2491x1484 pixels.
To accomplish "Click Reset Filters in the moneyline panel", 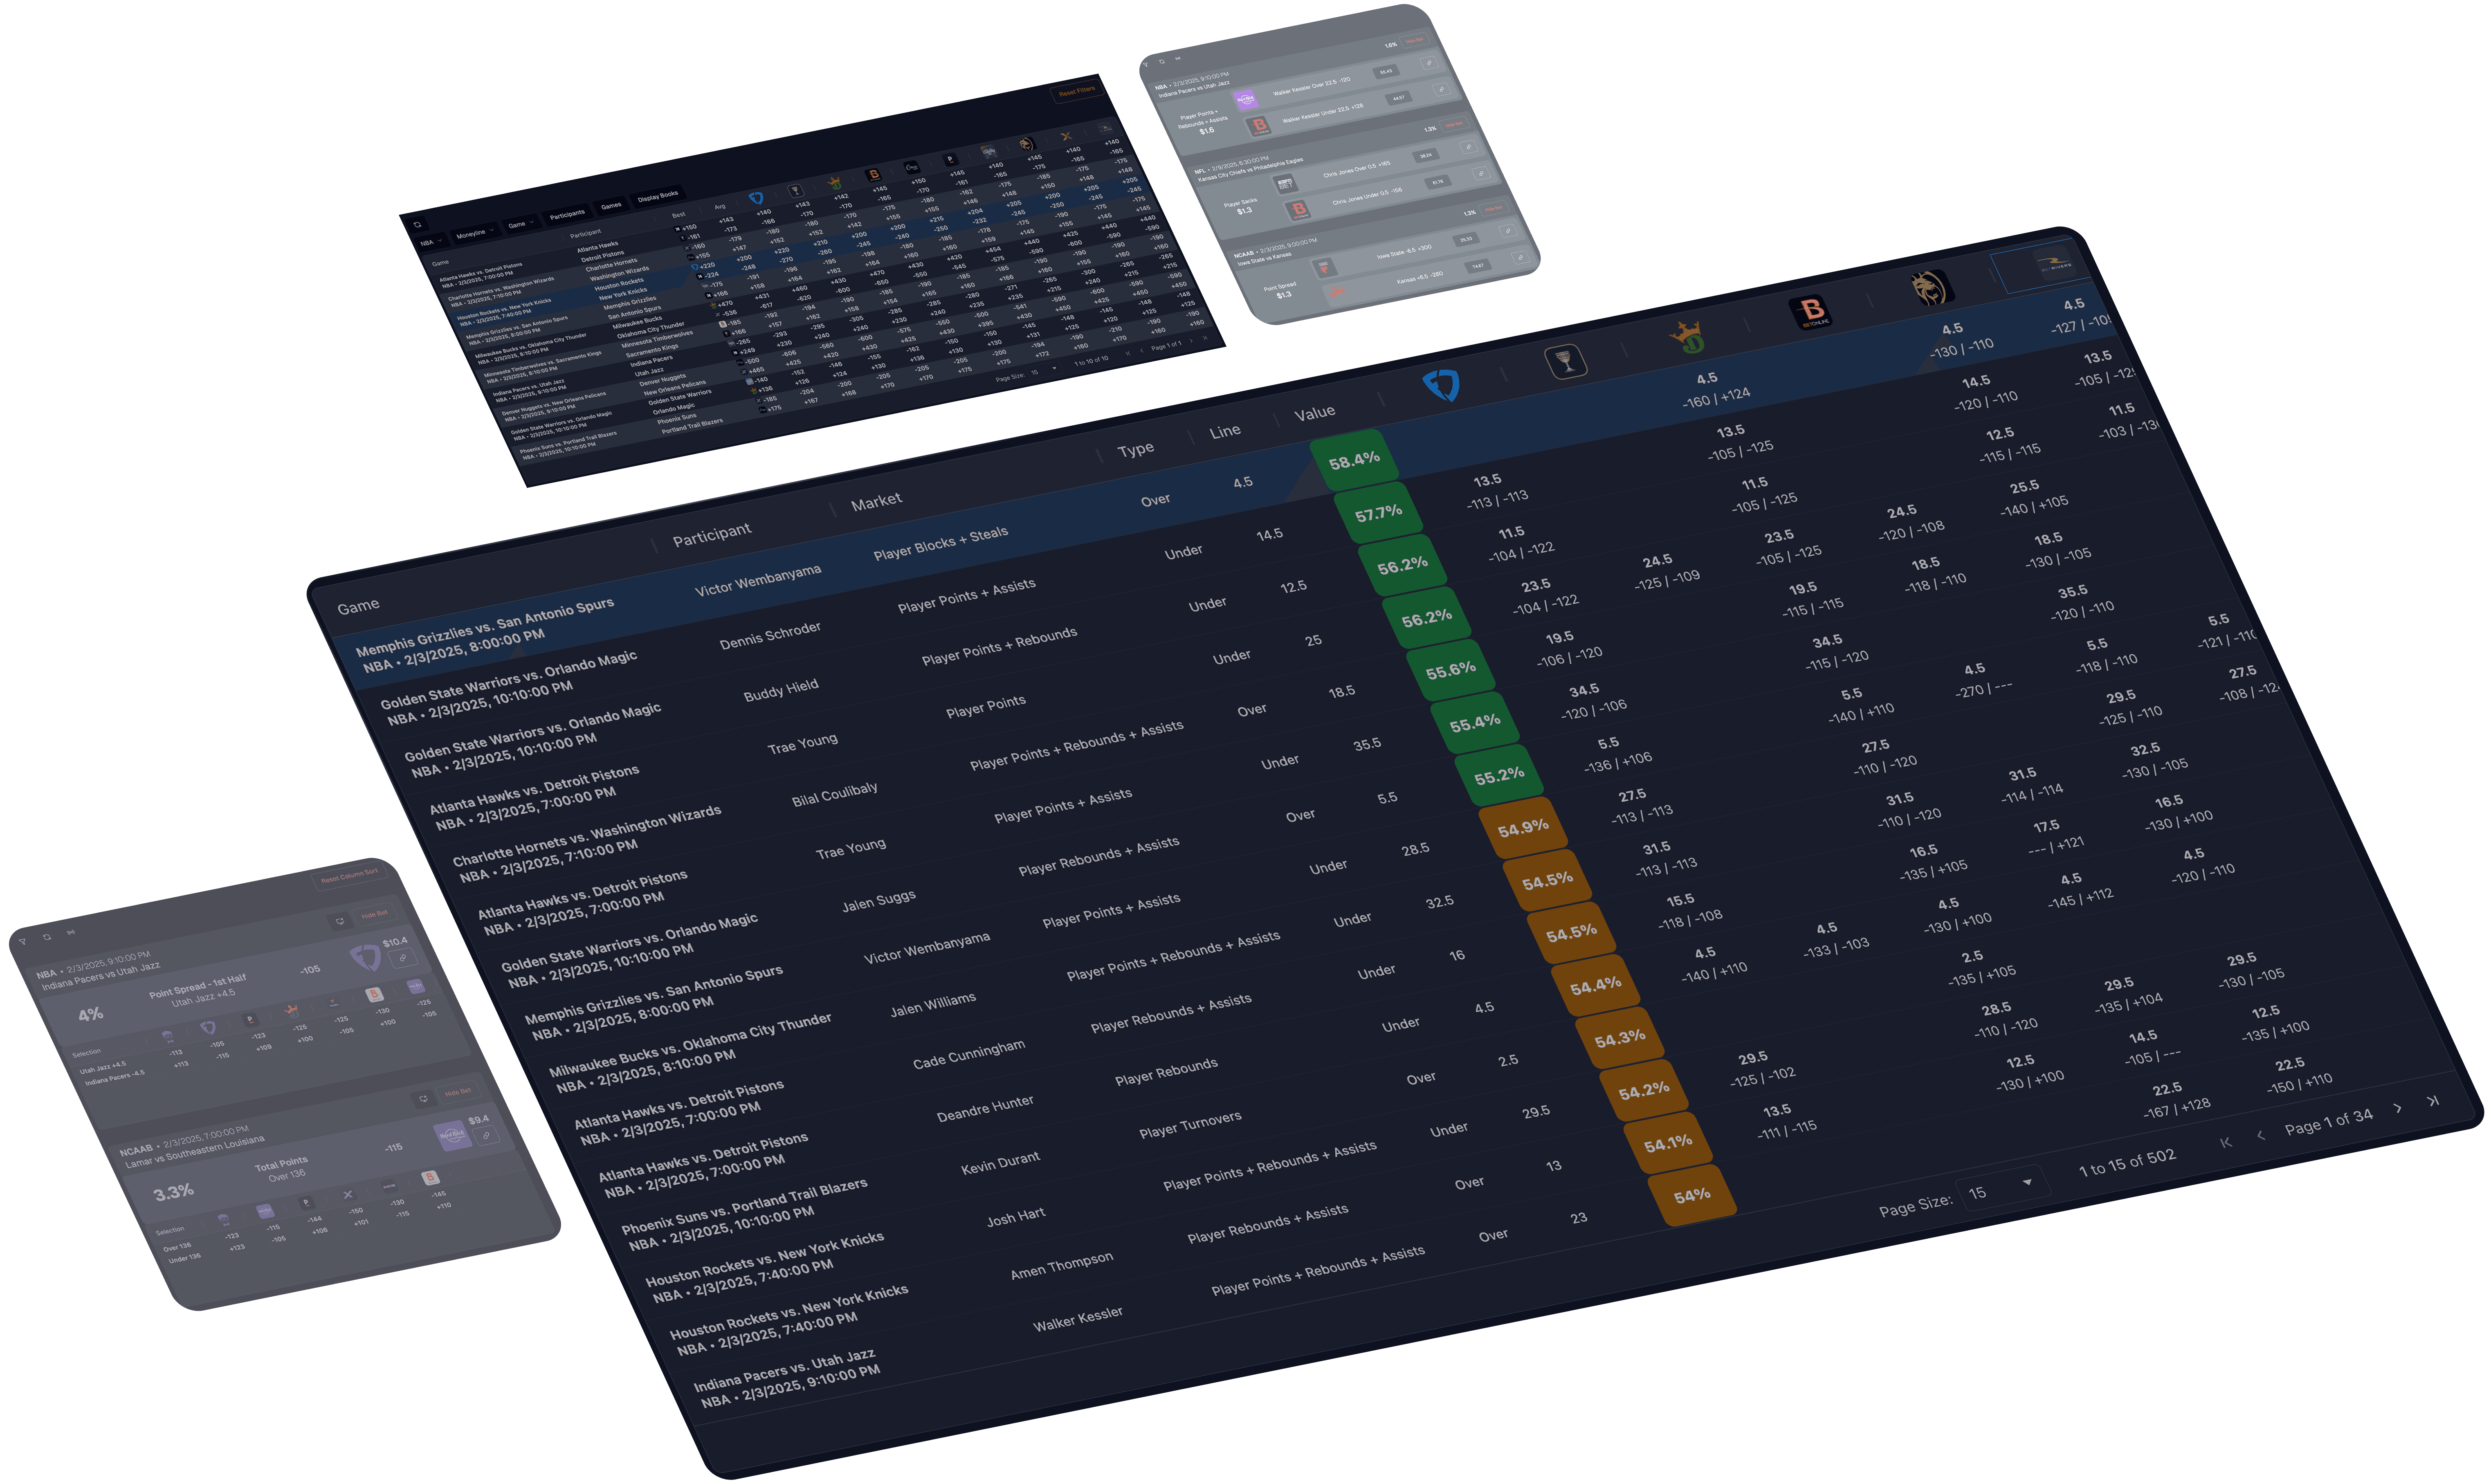I will (x=1077, y=91).
